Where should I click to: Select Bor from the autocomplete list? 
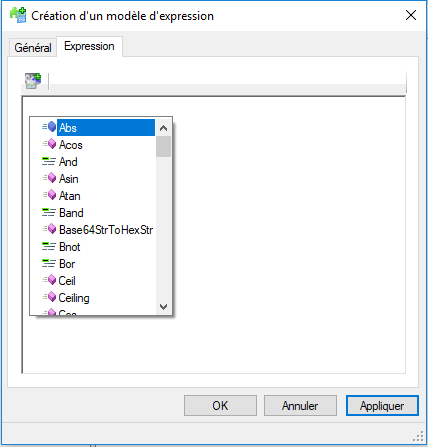[x=67, y=264]
